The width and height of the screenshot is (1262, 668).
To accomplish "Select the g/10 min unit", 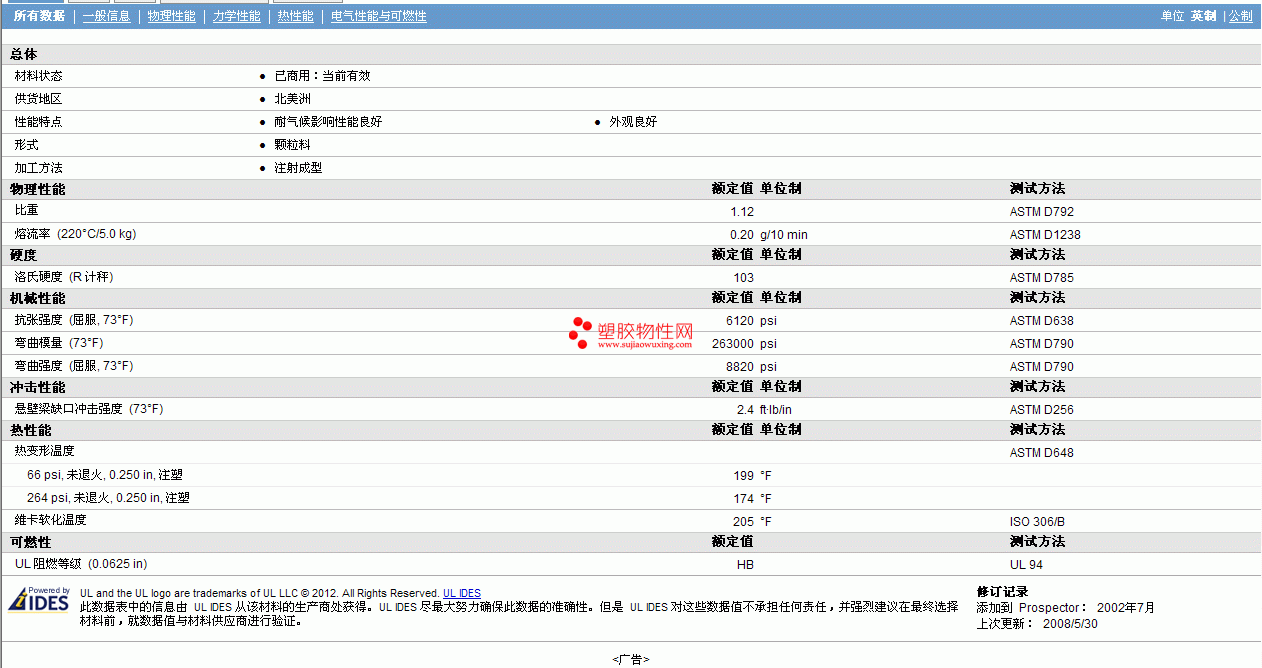I will (784, 235).
